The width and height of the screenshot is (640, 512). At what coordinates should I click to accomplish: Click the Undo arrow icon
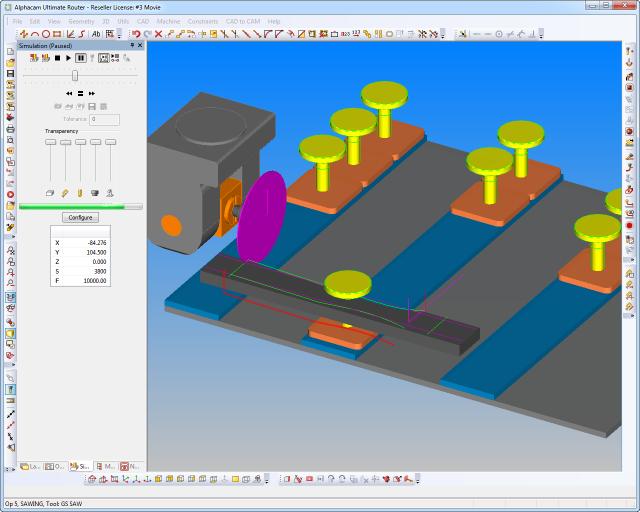tap(136, 34)
